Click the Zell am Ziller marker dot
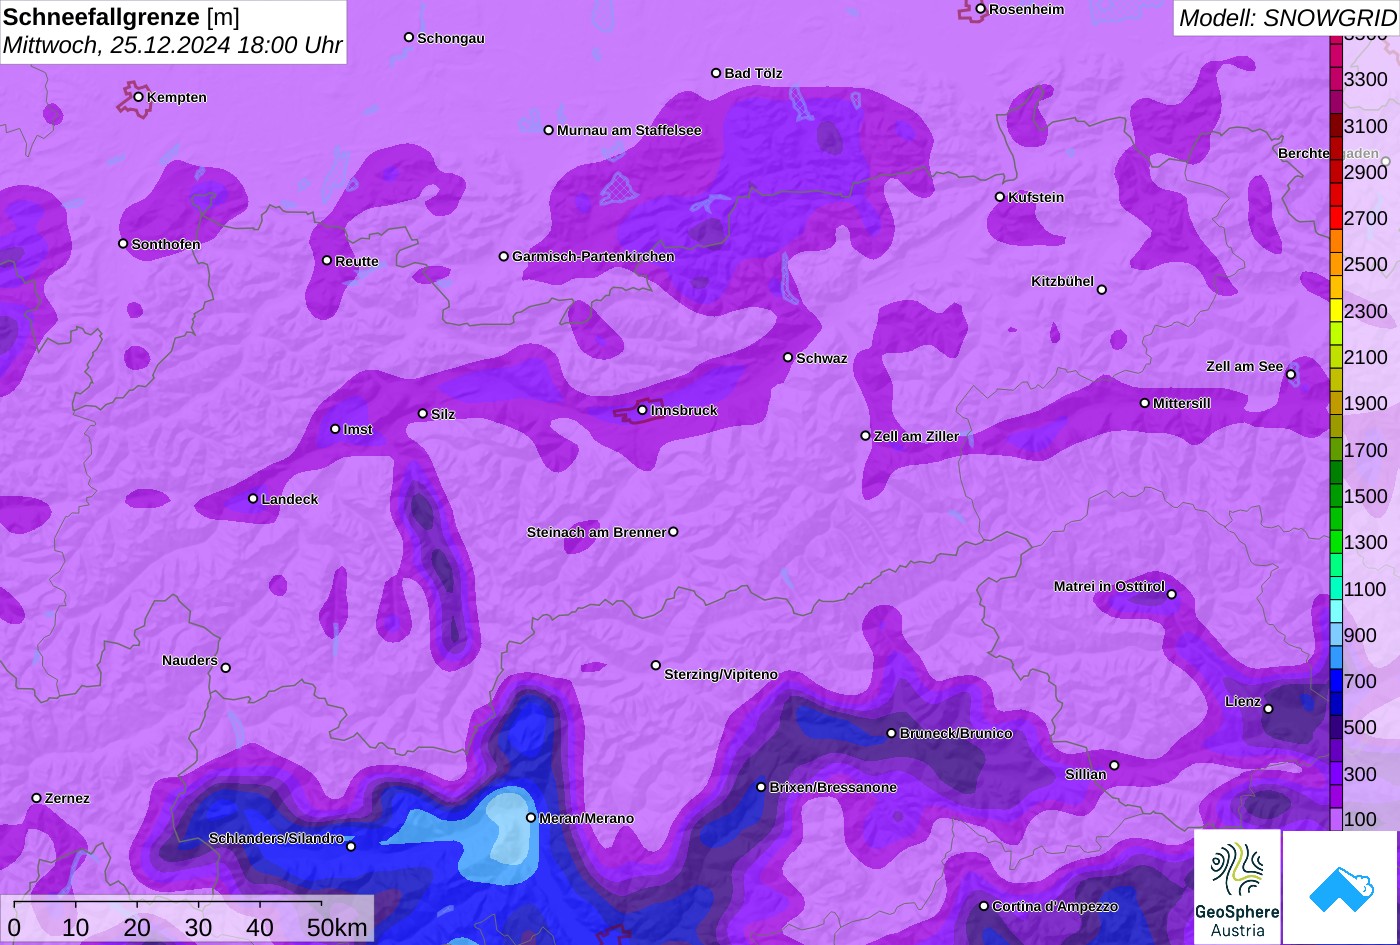 [866, 436]
